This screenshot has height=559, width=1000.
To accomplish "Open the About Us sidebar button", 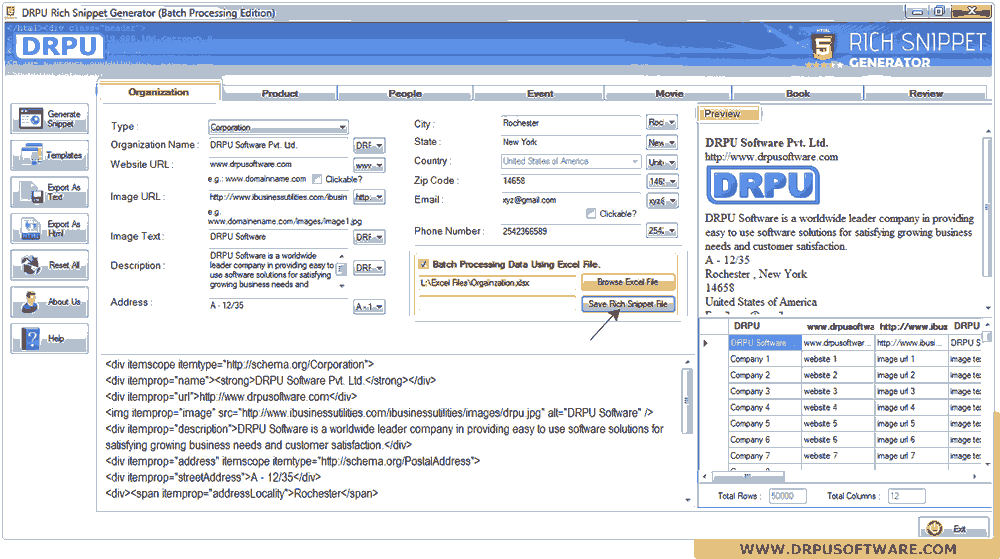I will coord(50,301).
